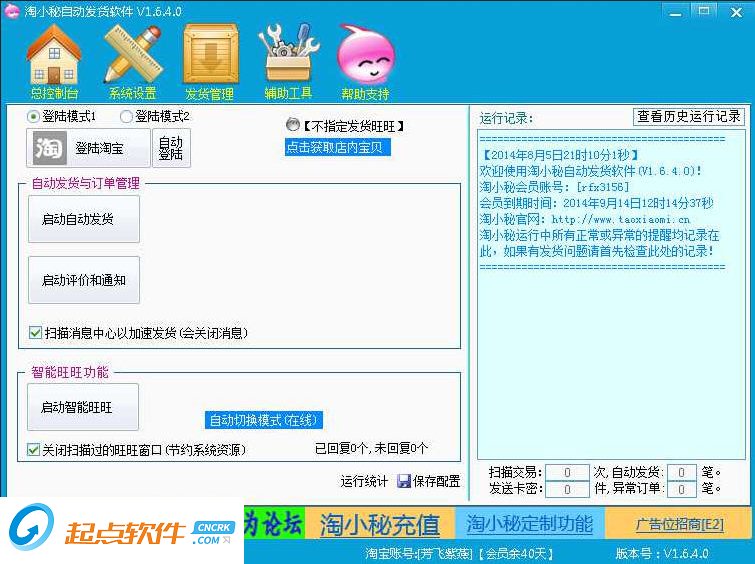The width and height of the screenshot is (755, 564).
Task: Maximize the 淘小秘 window
Action: click(704, 11)
